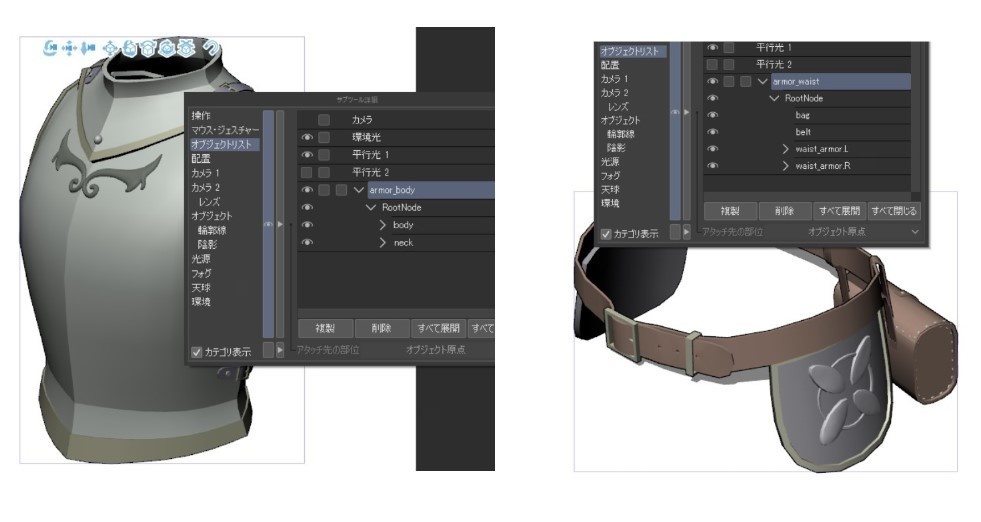Click 削除 button in right panel

coord(785,211)
